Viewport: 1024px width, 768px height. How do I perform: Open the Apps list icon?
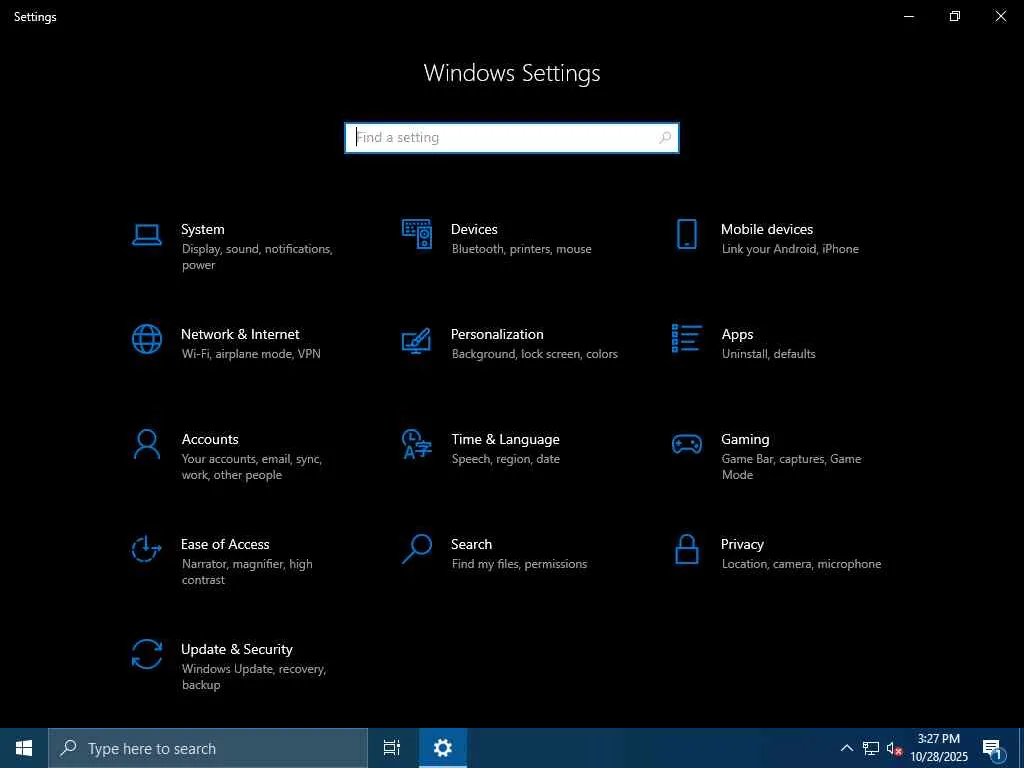click(686, 338)
